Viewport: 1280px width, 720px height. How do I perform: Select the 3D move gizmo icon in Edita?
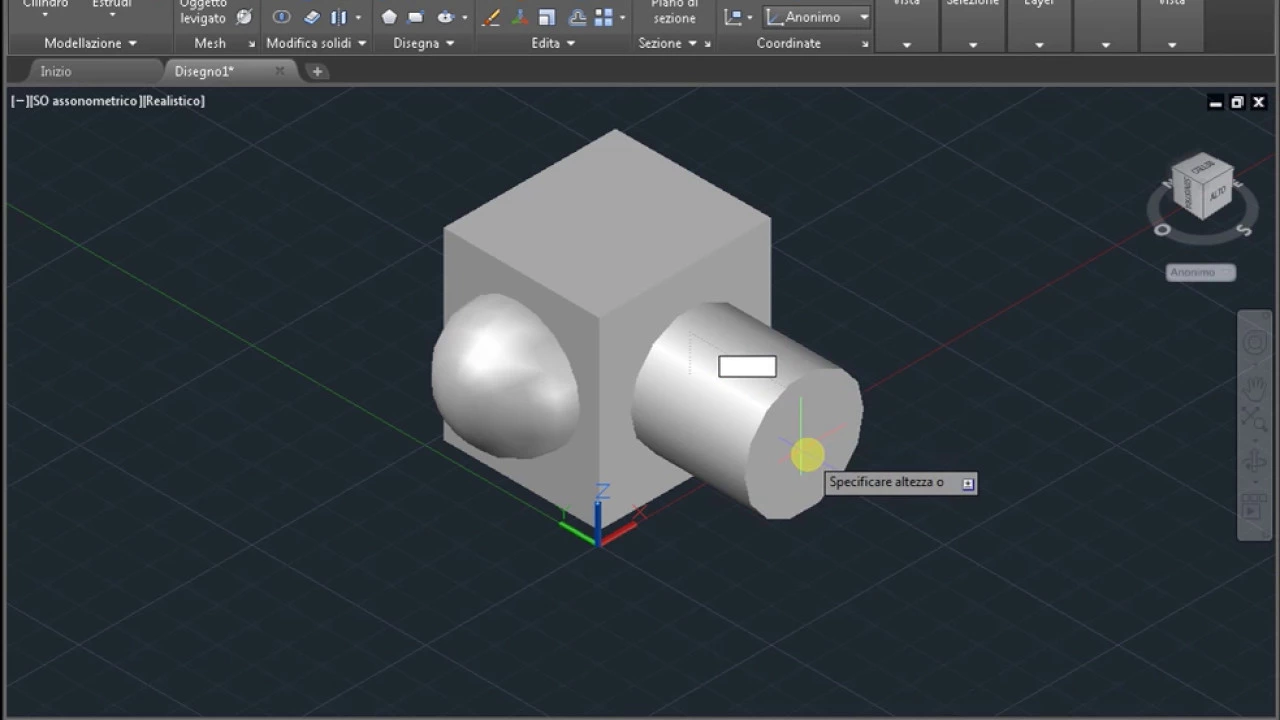pyautogui.click(x=519, y=17)
